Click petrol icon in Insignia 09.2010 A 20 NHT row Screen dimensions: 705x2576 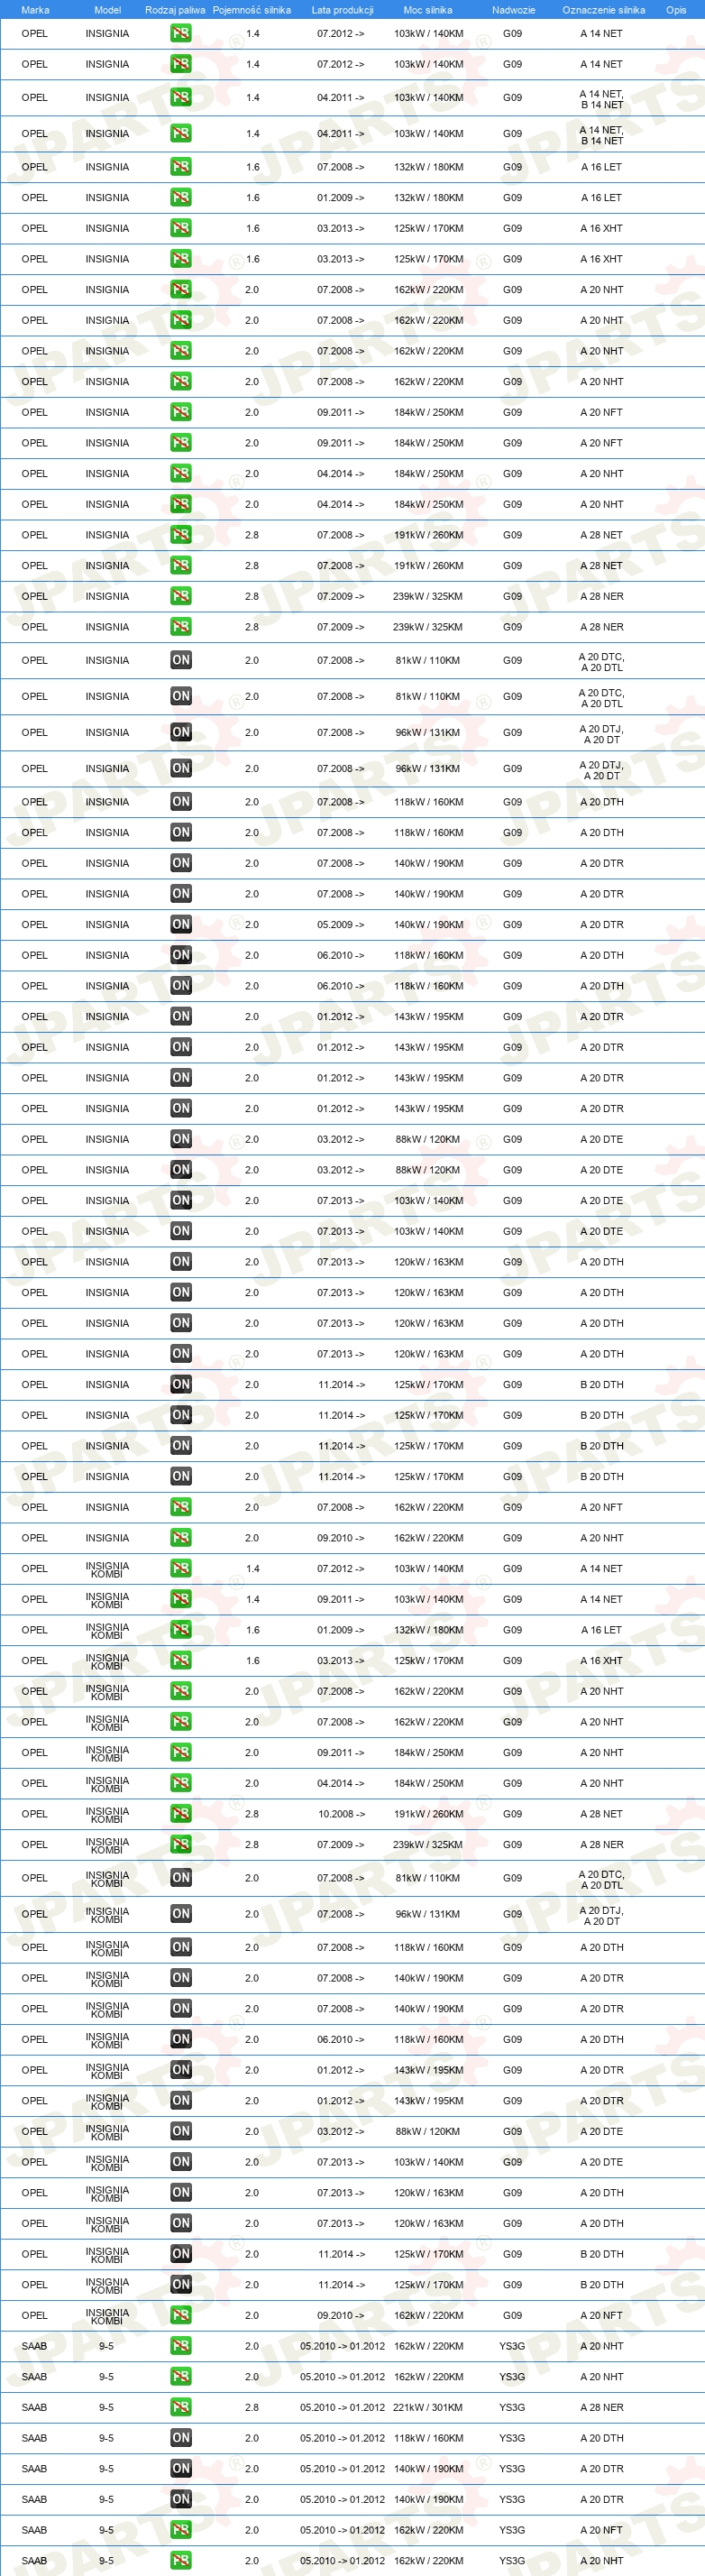(x=181, y=1537)
